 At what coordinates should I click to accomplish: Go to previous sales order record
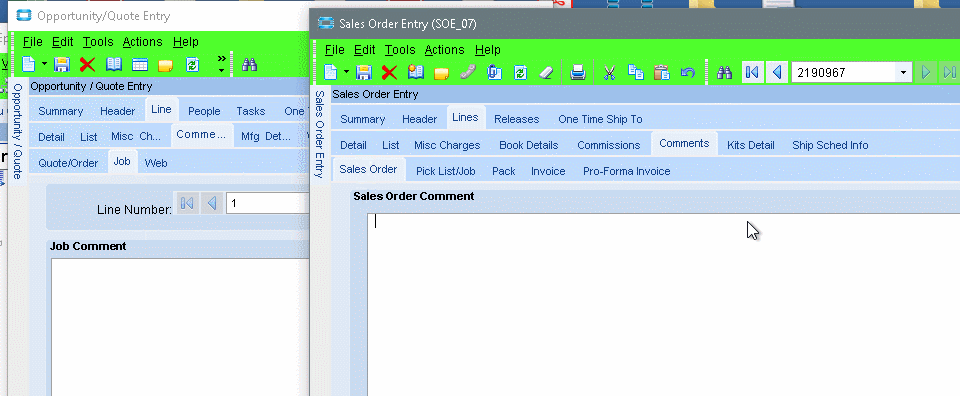pos(777,72)
